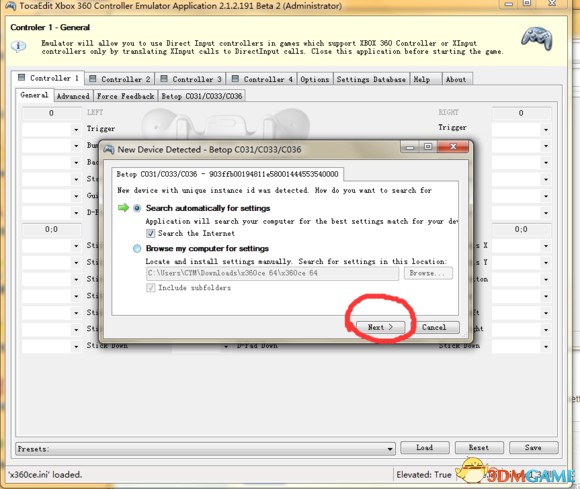This screenshot has width=580, height=489.
Task: Click the green arrow beside Search automatically
Action: 123,208
